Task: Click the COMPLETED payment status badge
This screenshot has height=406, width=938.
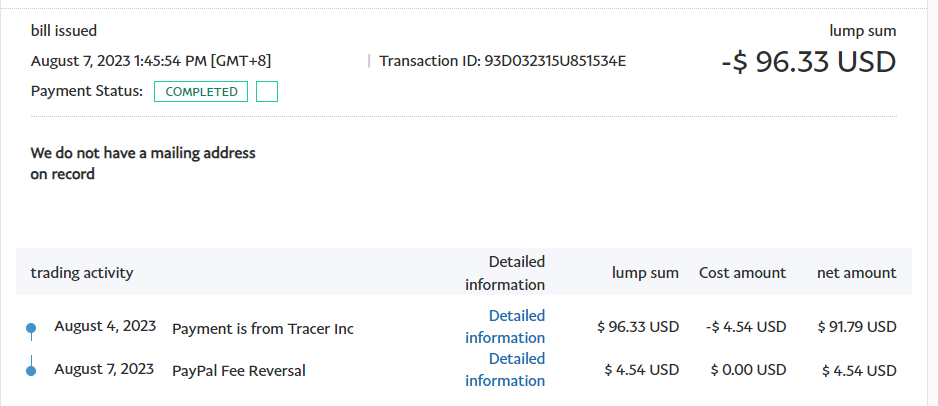Action: click(x=201, y=92)
